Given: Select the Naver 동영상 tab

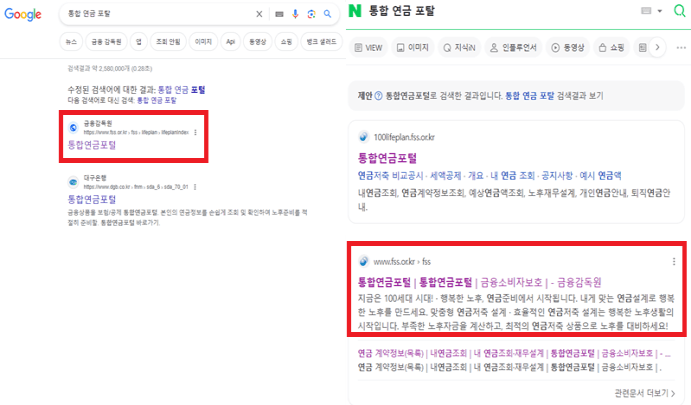Looking at the screenshot, I should click(568, 48).
